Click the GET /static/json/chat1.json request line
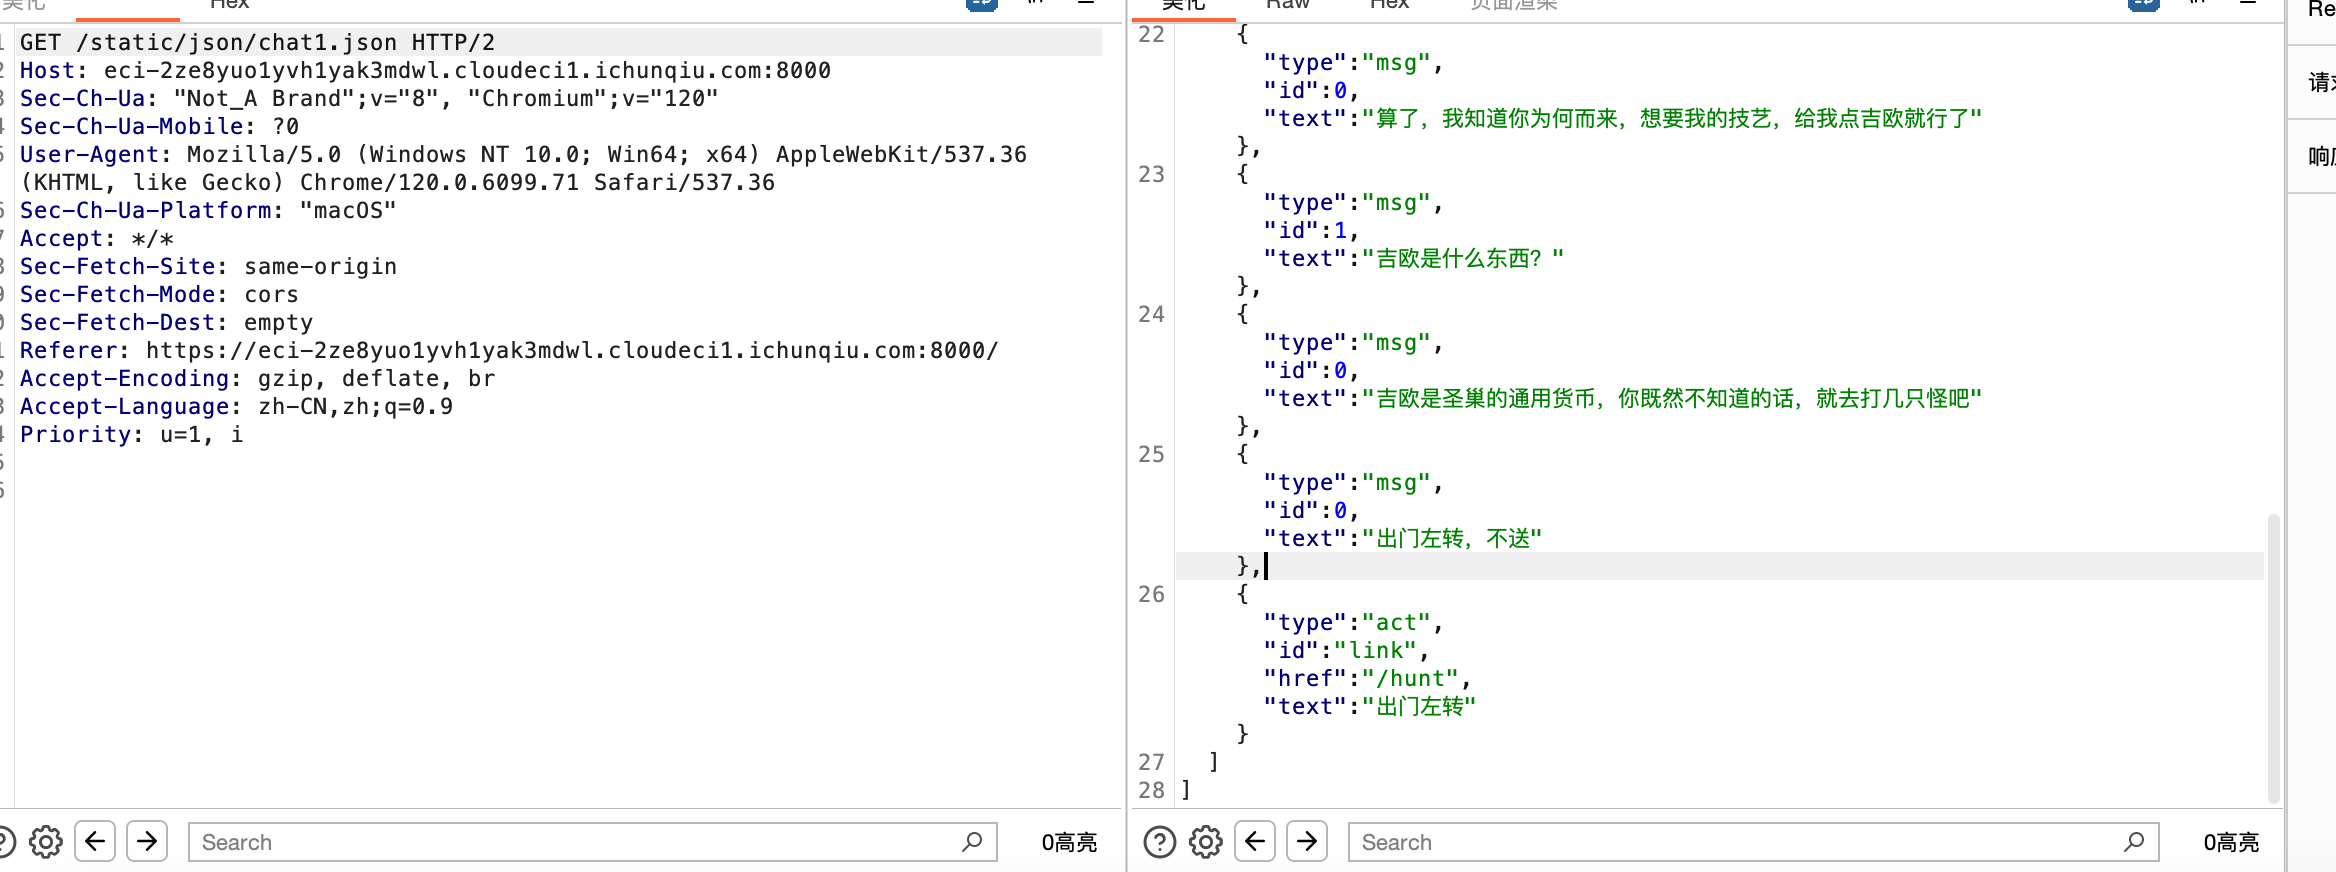Viewport: 2336px width, 872px height. (257, 43)
